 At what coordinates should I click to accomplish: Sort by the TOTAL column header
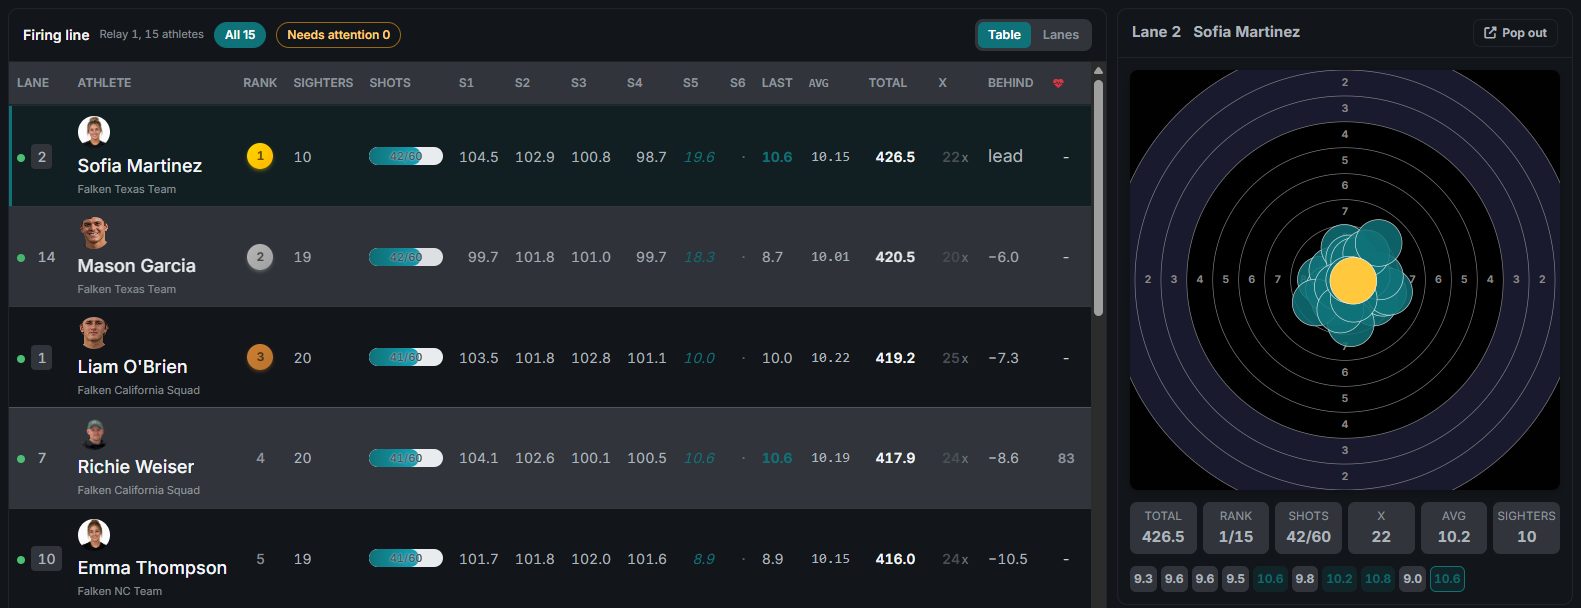point(888,83)
